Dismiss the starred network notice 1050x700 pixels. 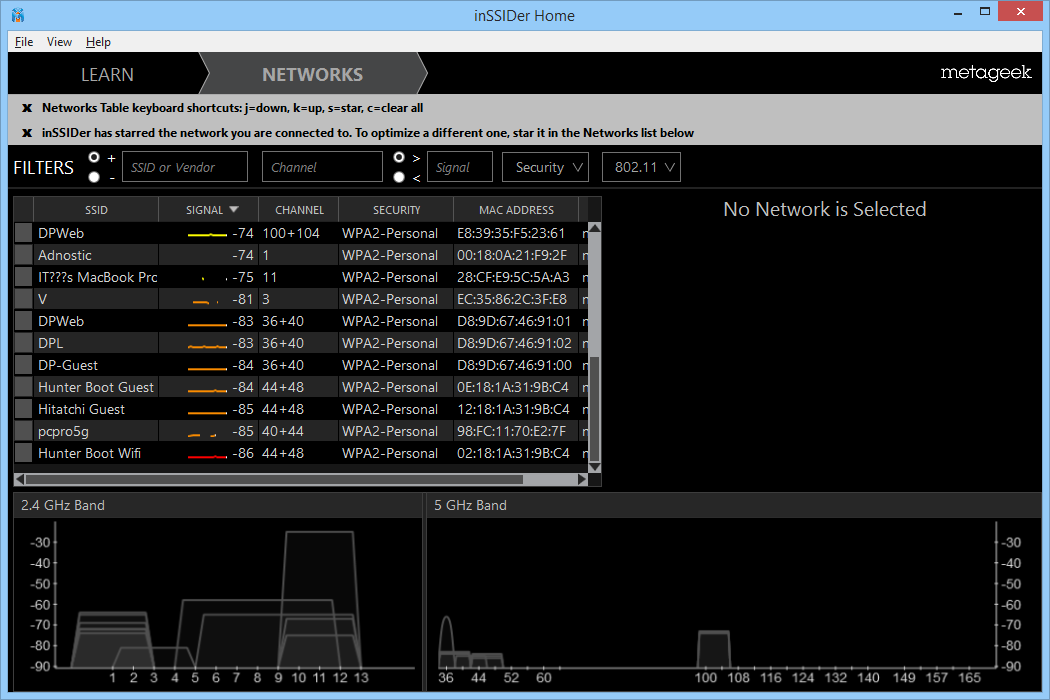(x=27, y=133)
